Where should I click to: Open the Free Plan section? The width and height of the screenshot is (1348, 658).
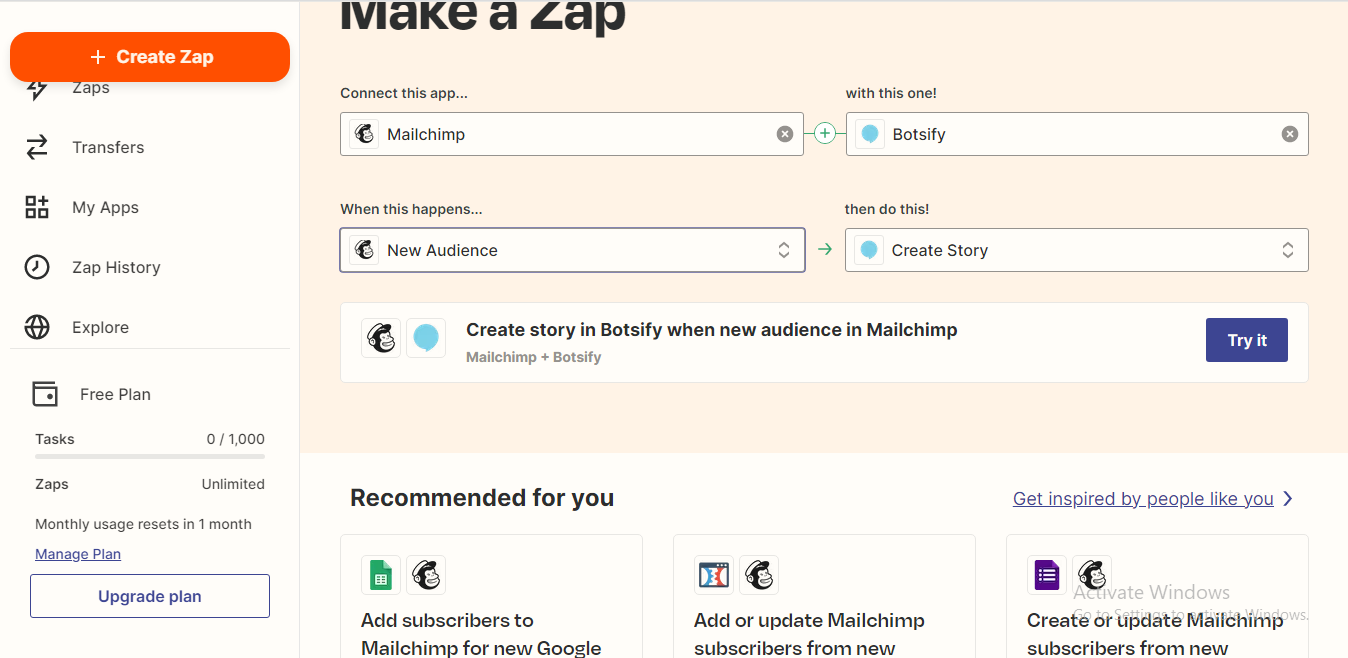tap(115, 394)
